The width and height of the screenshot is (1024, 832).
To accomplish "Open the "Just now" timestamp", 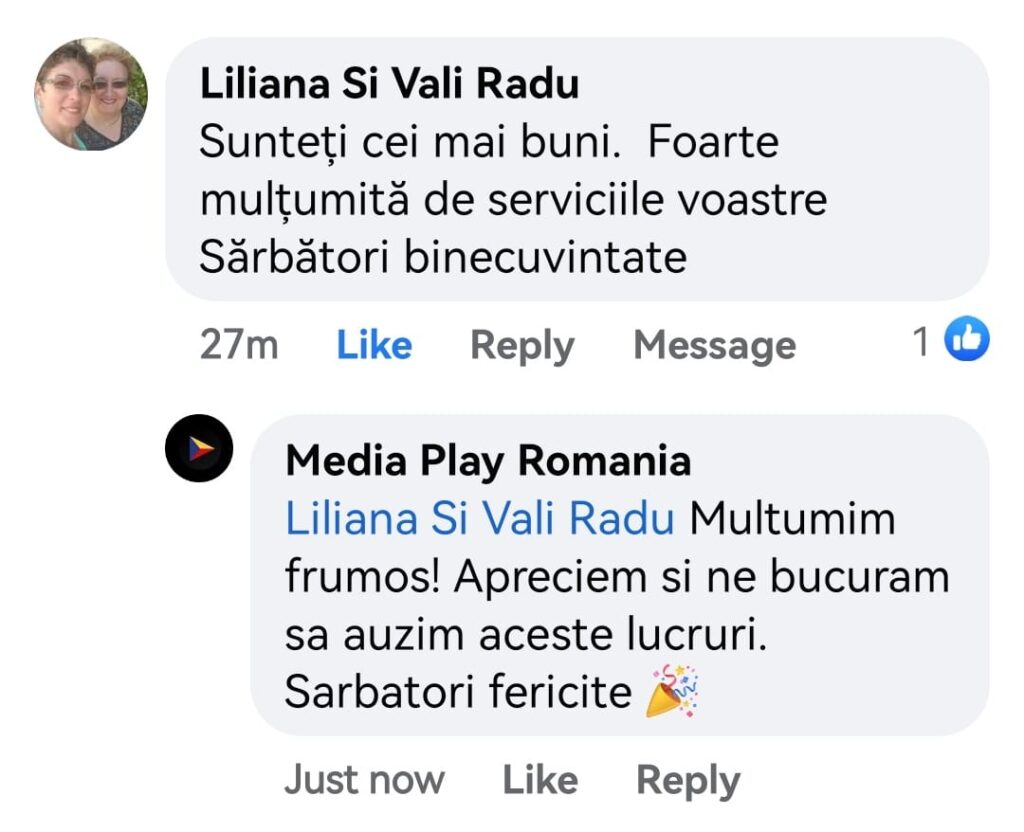I will [364, 780].
